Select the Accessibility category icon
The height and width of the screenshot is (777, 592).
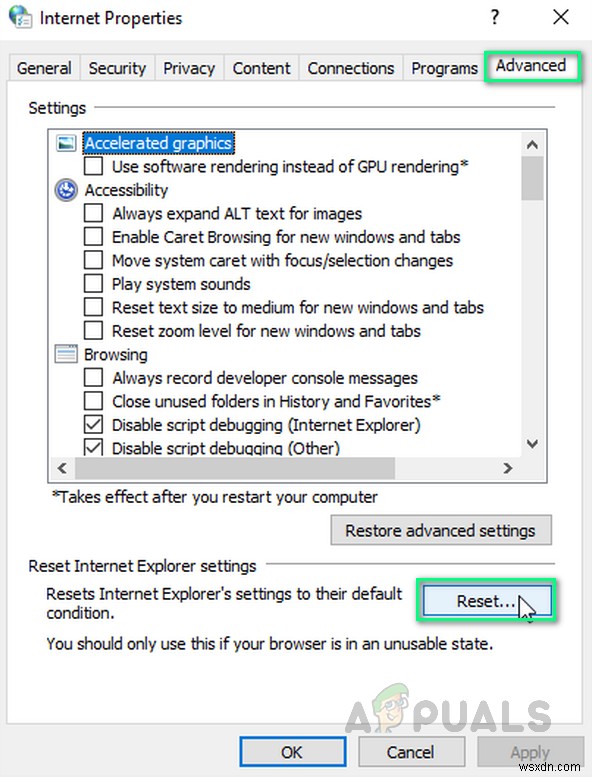pos(66,190)
